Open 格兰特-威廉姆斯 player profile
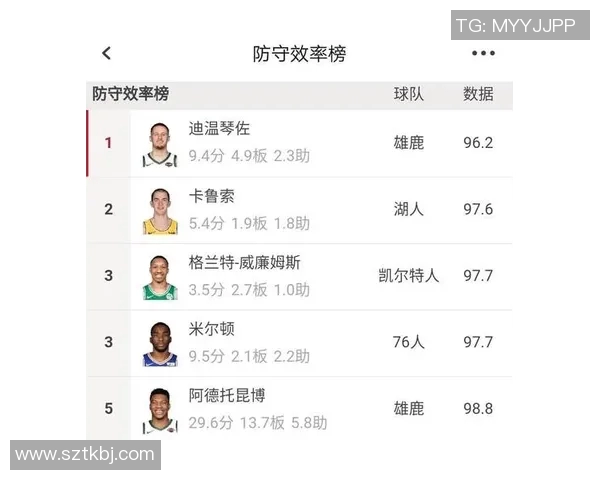 click(x=244, y=262)
